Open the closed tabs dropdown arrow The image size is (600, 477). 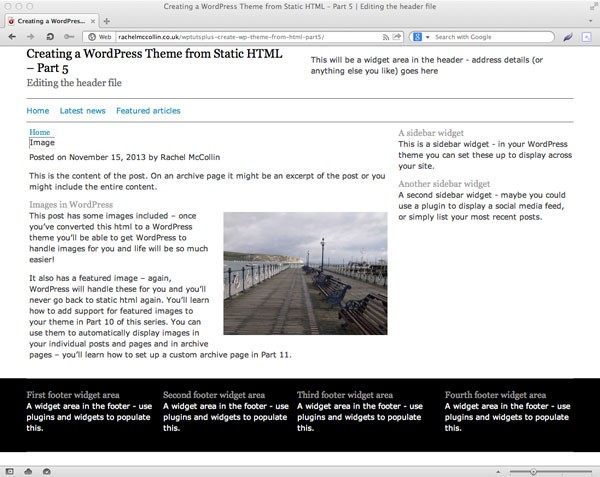click(x=591, y=21)
